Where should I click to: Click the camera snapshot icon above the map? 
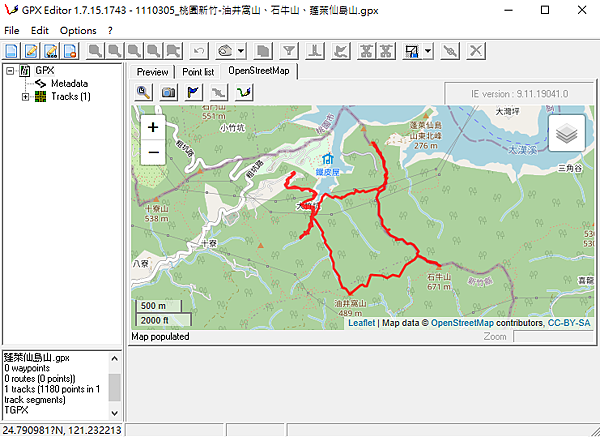(x=168, y=92)
